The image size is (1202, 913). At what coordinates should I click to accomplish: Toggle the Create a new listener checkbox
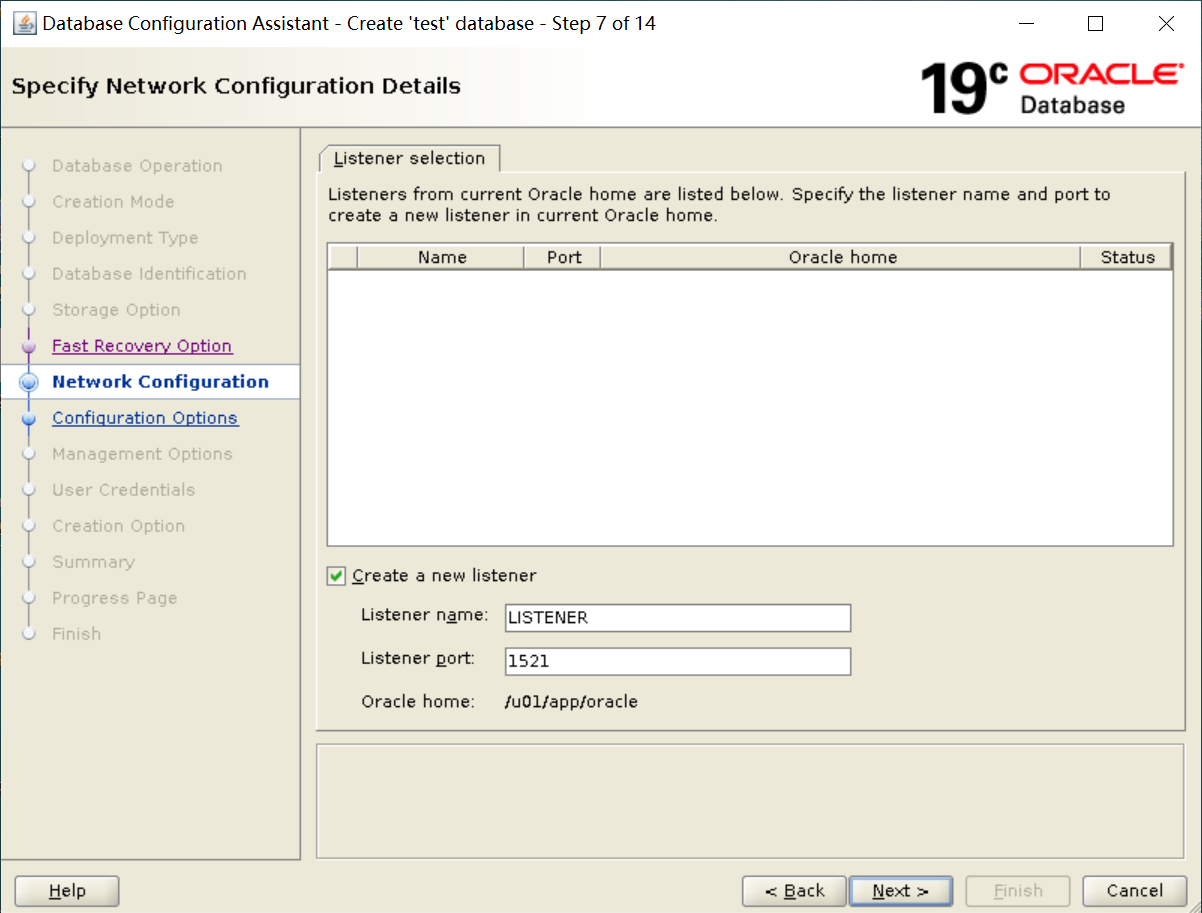pyautogui.click(x=336, y=576)
